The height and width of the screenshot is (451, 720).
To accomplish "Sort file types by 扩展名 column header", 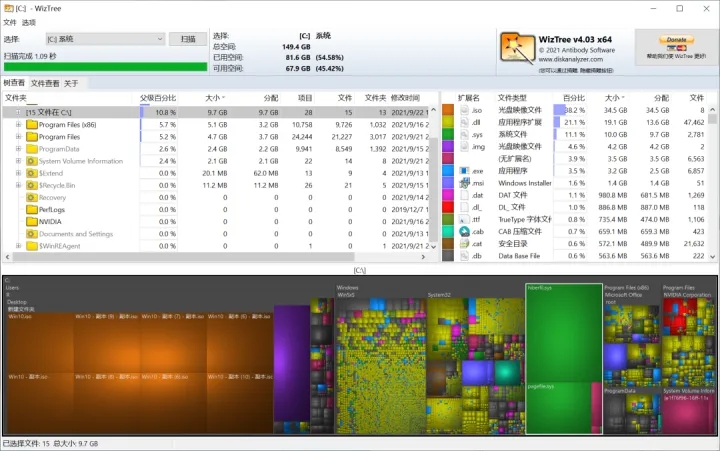I will click(469, 98).
